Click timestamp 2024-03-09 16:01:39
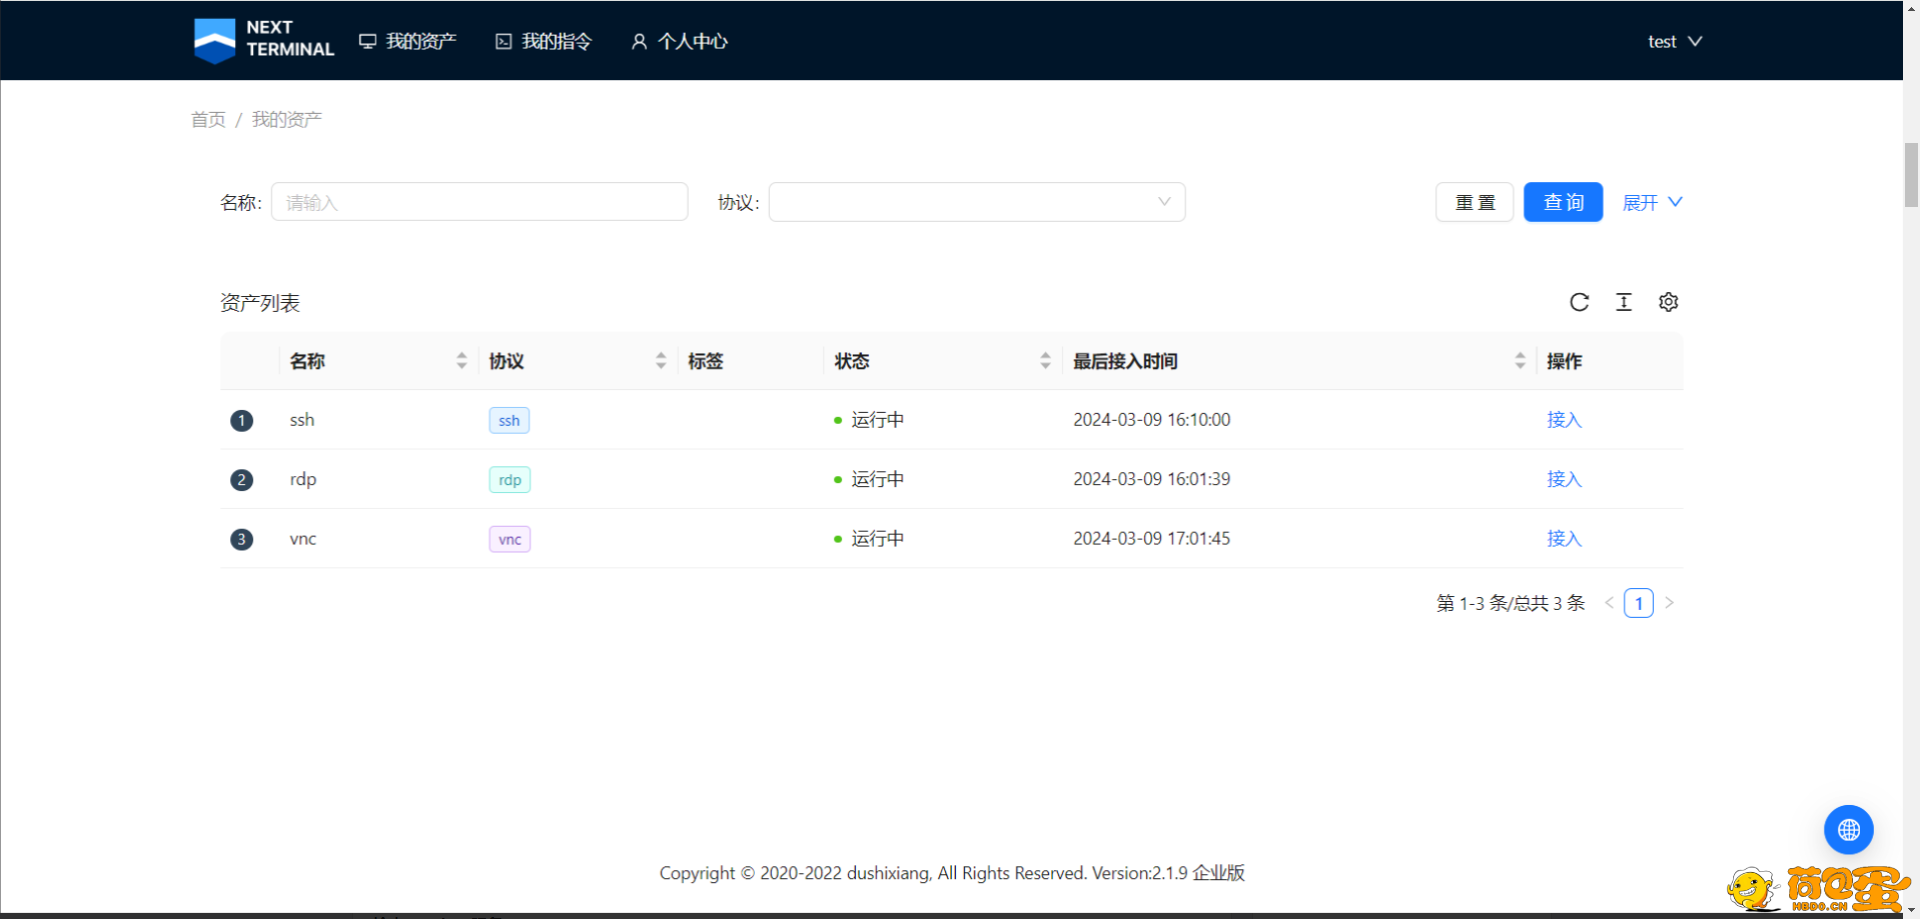Screen dimensions: 1920x919 point(1152,479)
